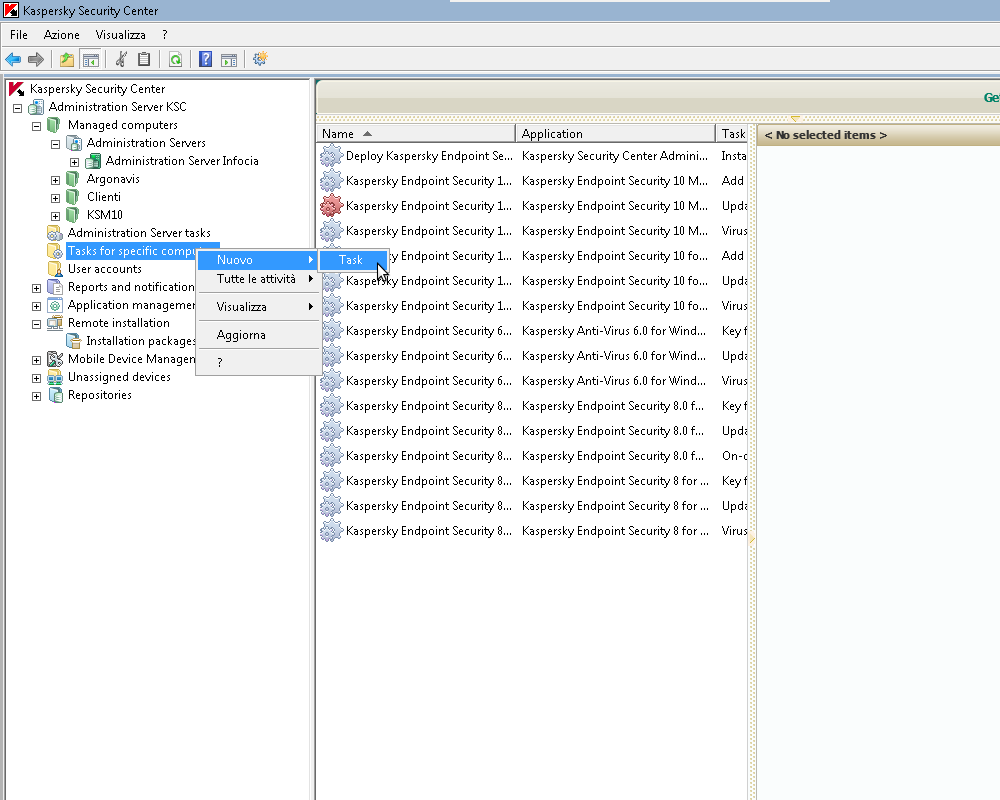Collapse the Managed computers node
This screenshot has width=1000, height=800.
click(x=36, y=126)
